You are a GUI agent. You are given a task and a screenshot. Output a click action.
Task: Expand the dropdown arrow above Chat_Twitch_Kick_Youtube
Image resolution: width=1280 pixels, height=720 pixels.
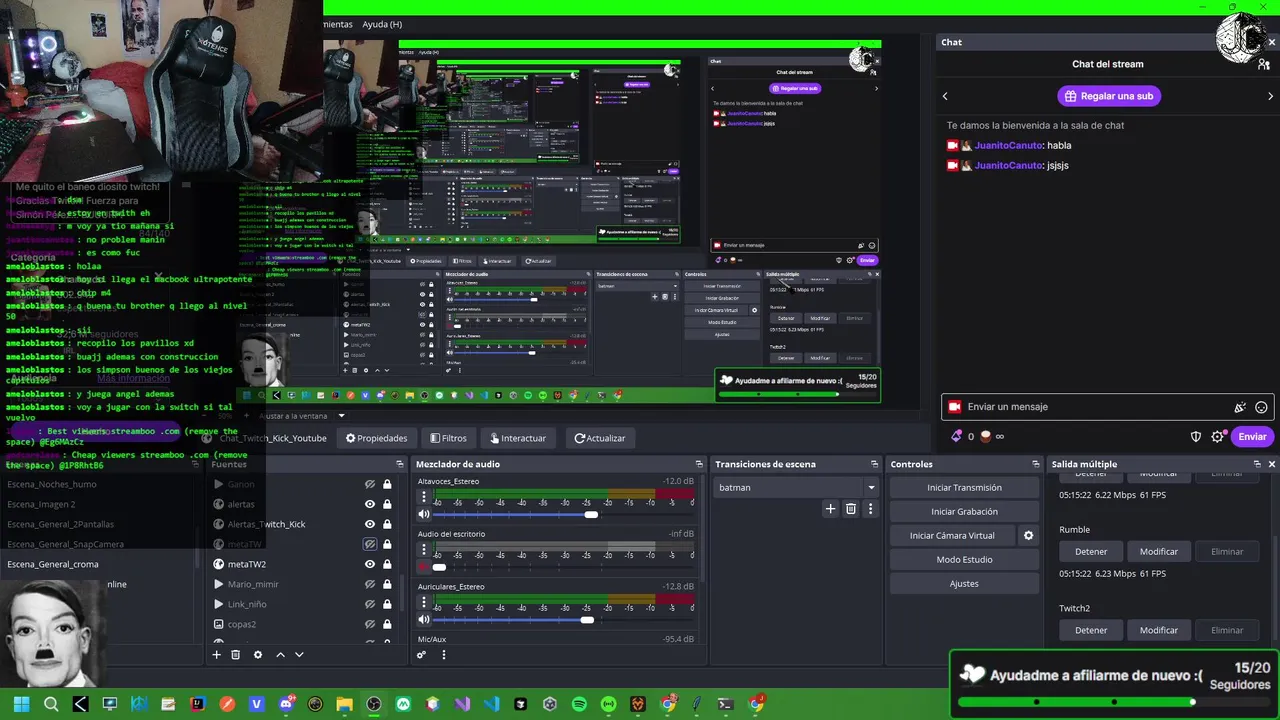click(x=341, y=416)
